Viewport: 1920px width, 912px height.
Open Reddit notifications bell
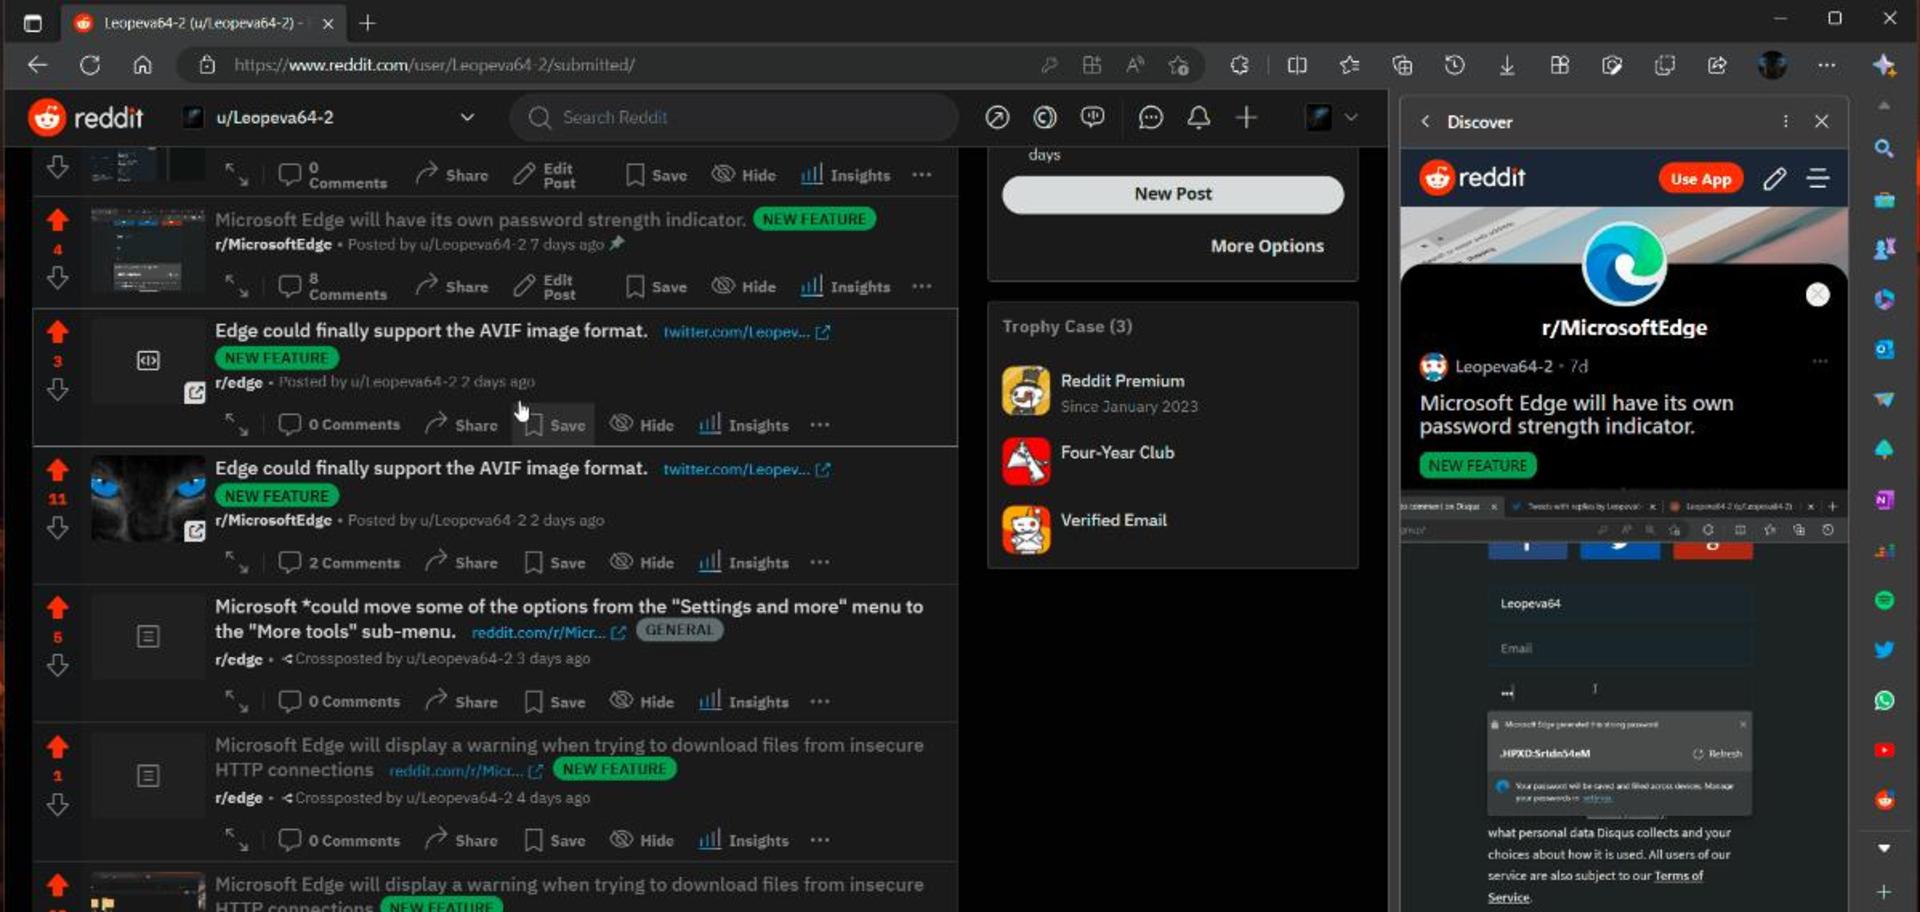pos(1198,118)
